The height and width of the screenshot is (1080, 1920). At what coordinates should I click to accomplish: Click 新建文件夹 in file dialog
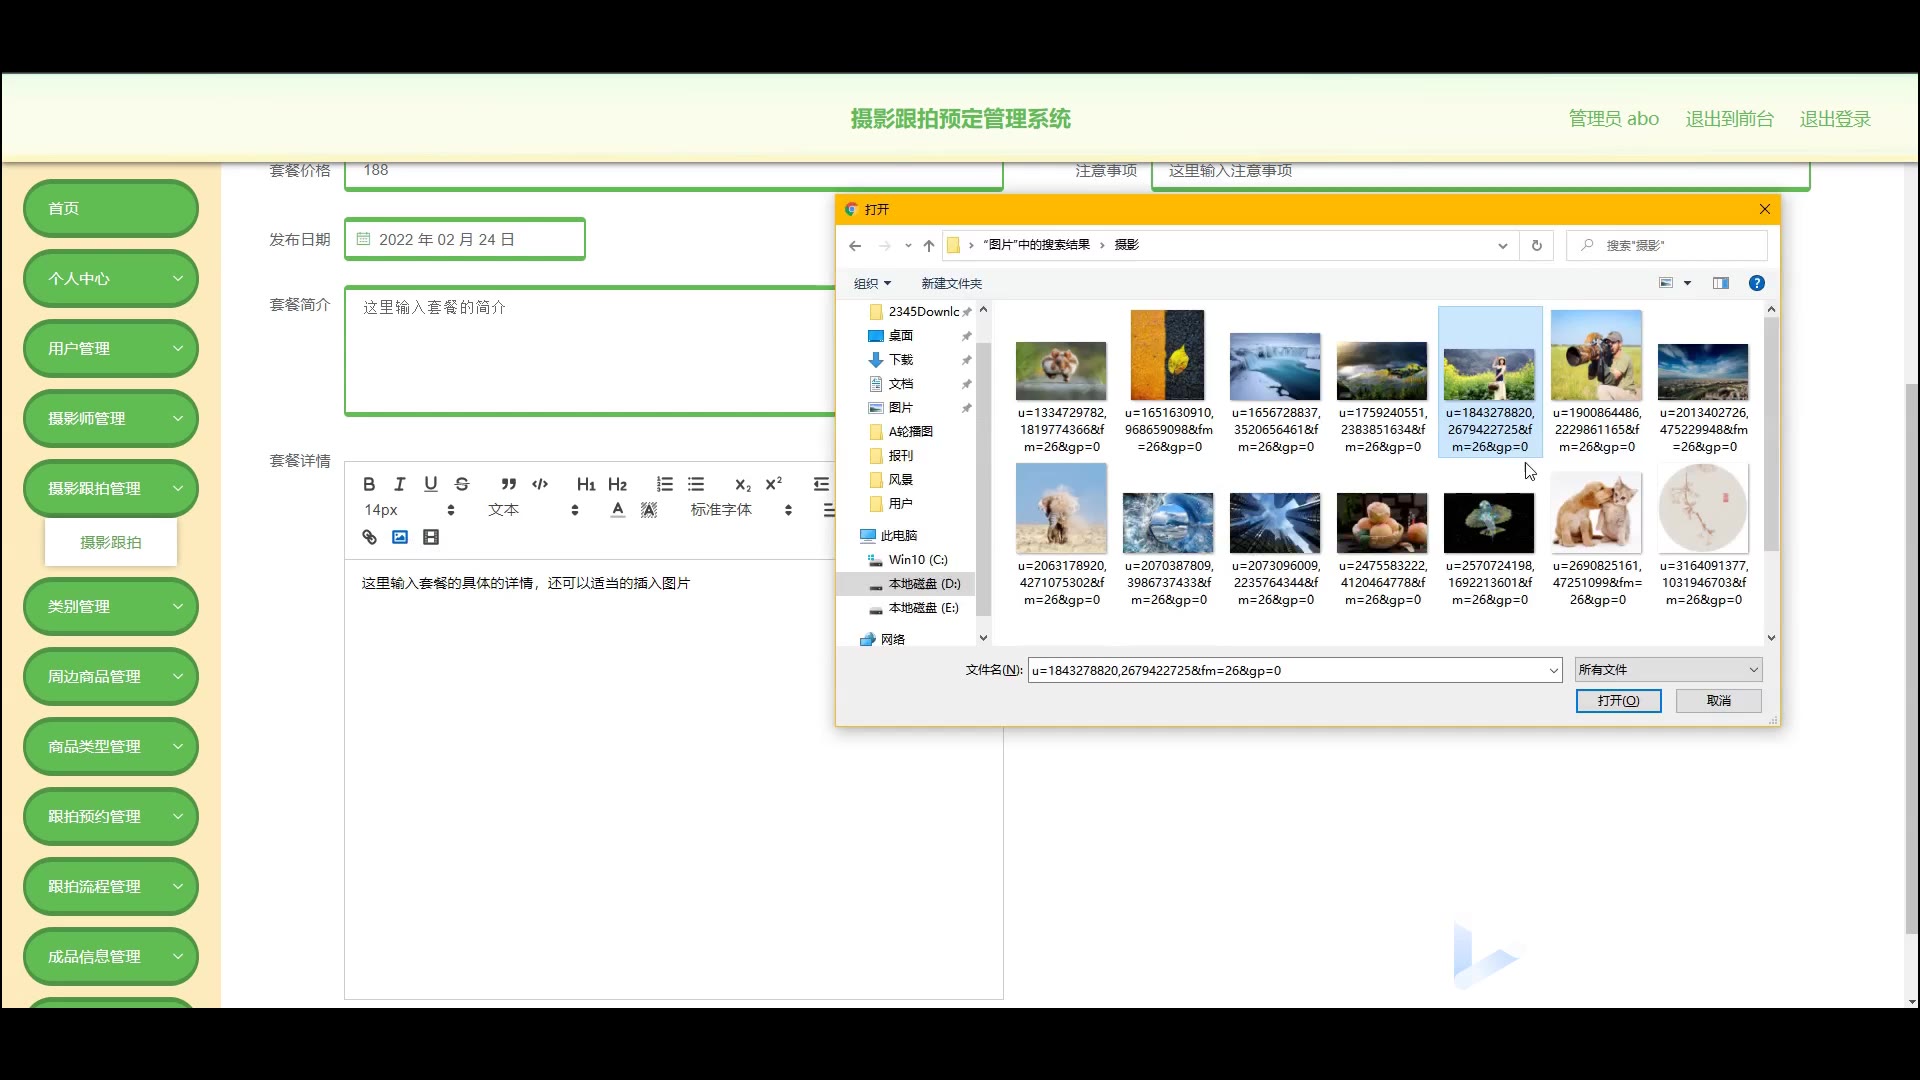coord(951,283)
